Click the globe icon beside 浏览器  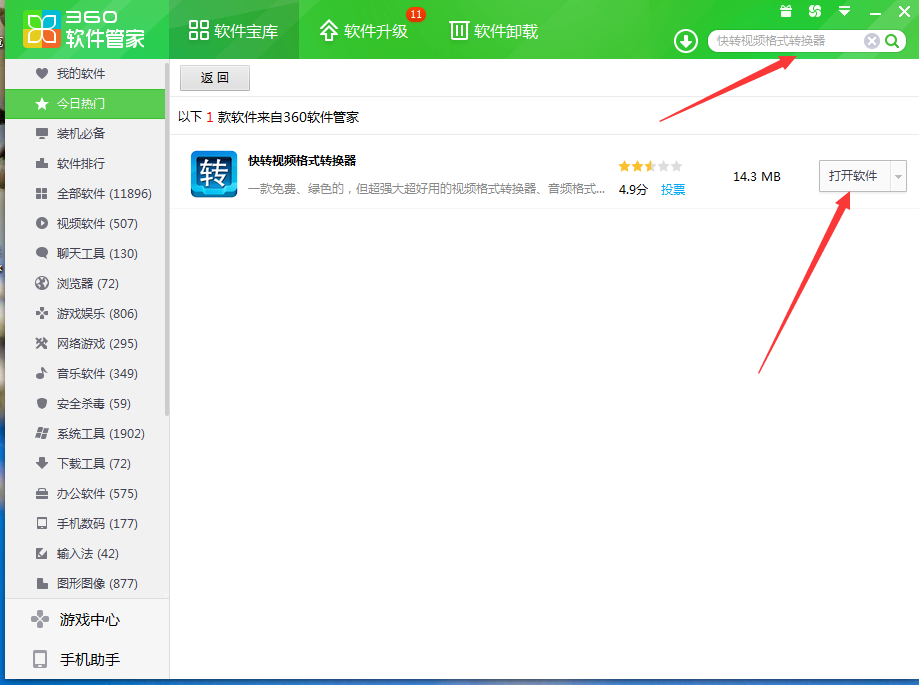coord(42,284)
